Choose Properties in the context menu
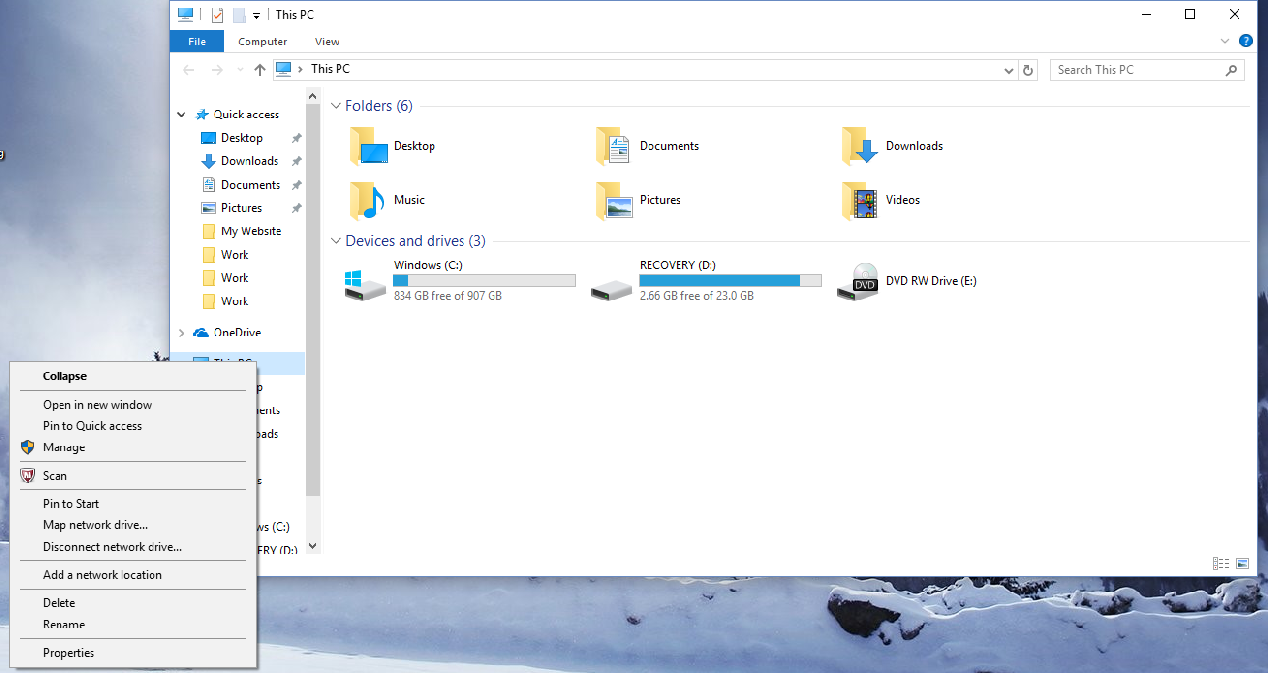1268x673 pixels. tap(68, 653)
